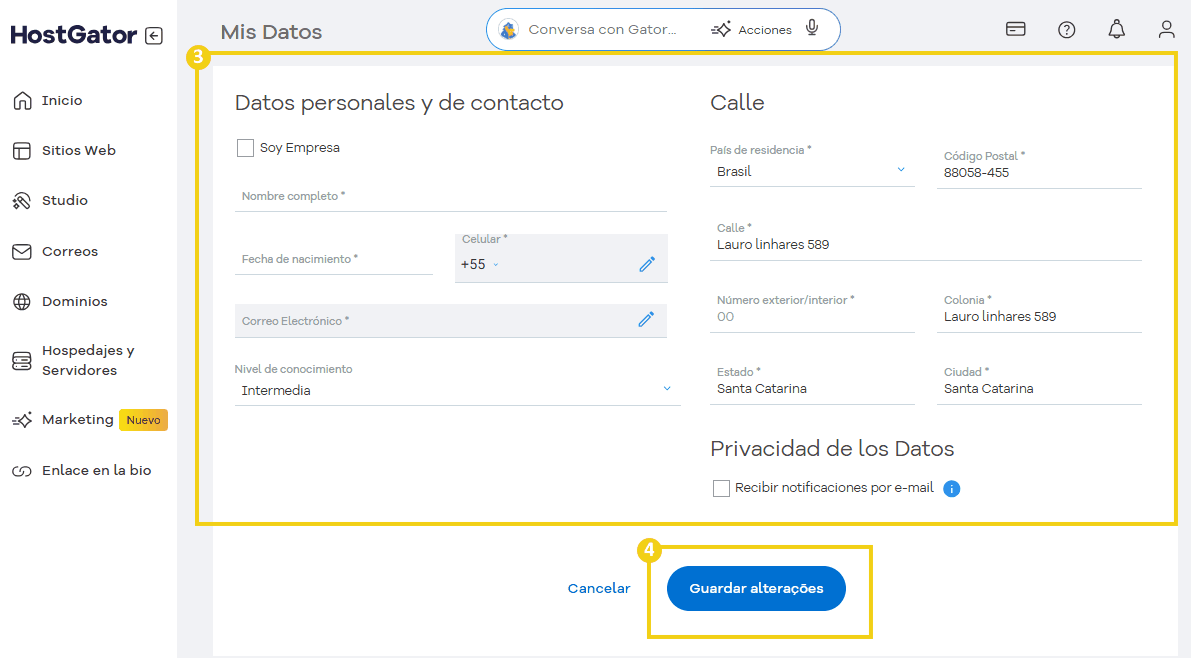Enable Recibir notificaciones por e-mail checkbox
1191x658 pixels.
721,488
